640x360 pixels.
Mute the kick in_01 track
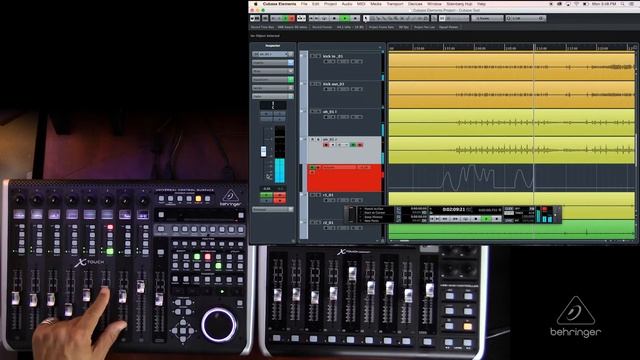tap(312, 56)
